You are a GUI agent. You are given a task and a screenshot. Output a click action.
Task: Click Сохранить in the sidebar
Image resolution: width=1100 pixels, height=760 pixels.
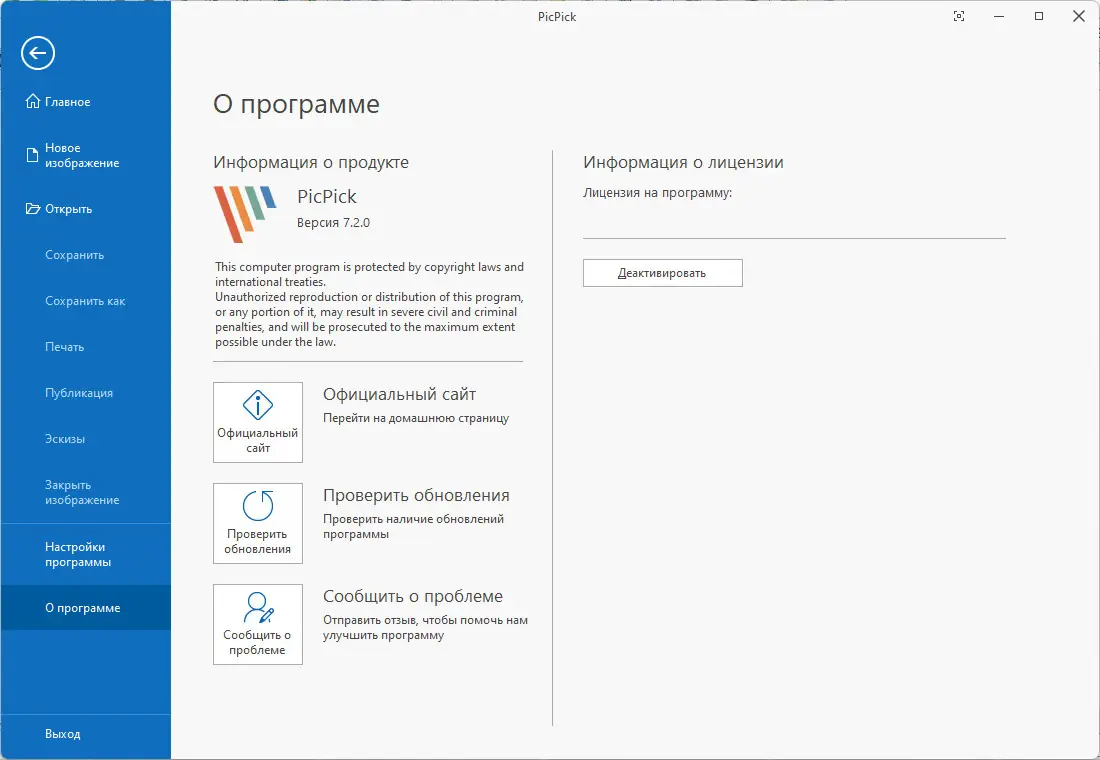point(86,255)
